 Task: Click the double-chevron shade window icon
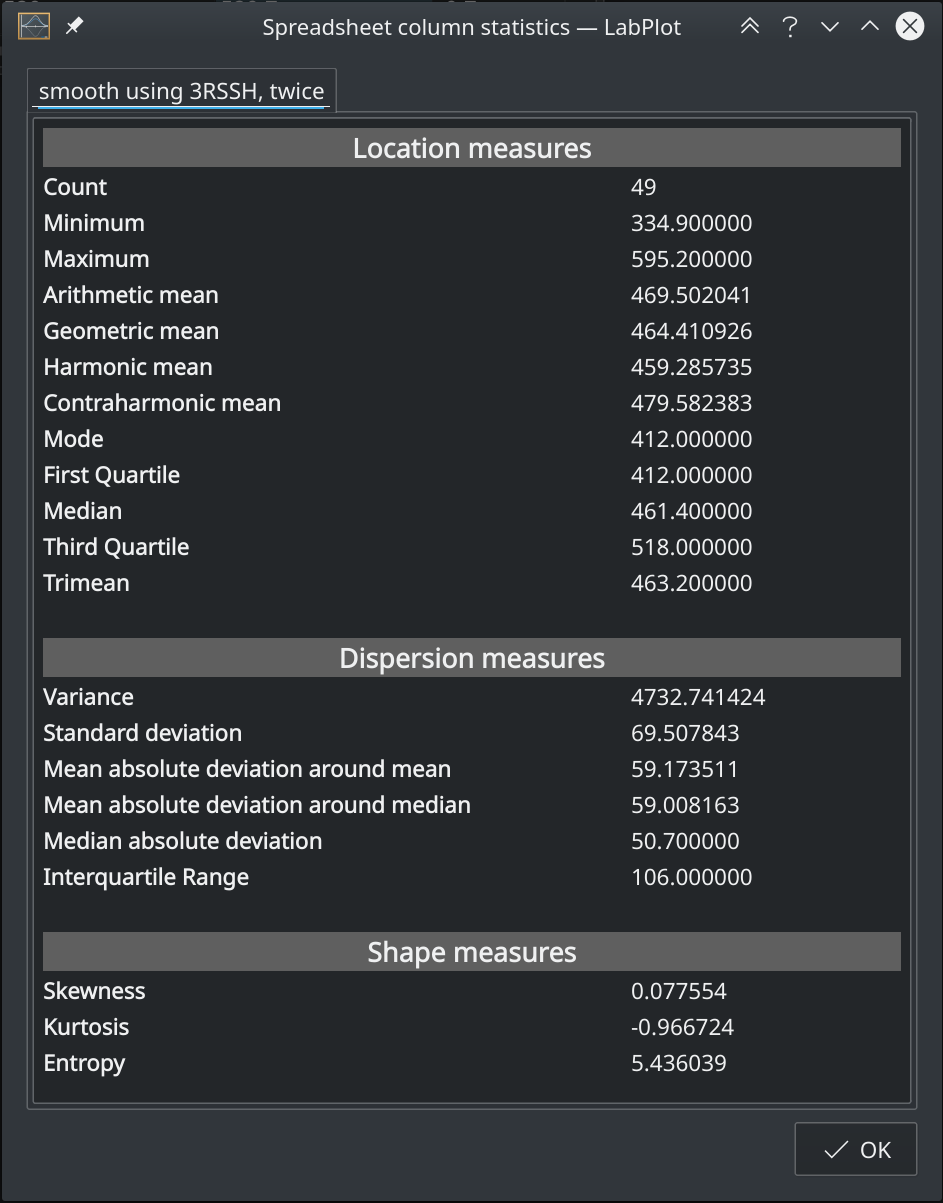pos(749,26)
